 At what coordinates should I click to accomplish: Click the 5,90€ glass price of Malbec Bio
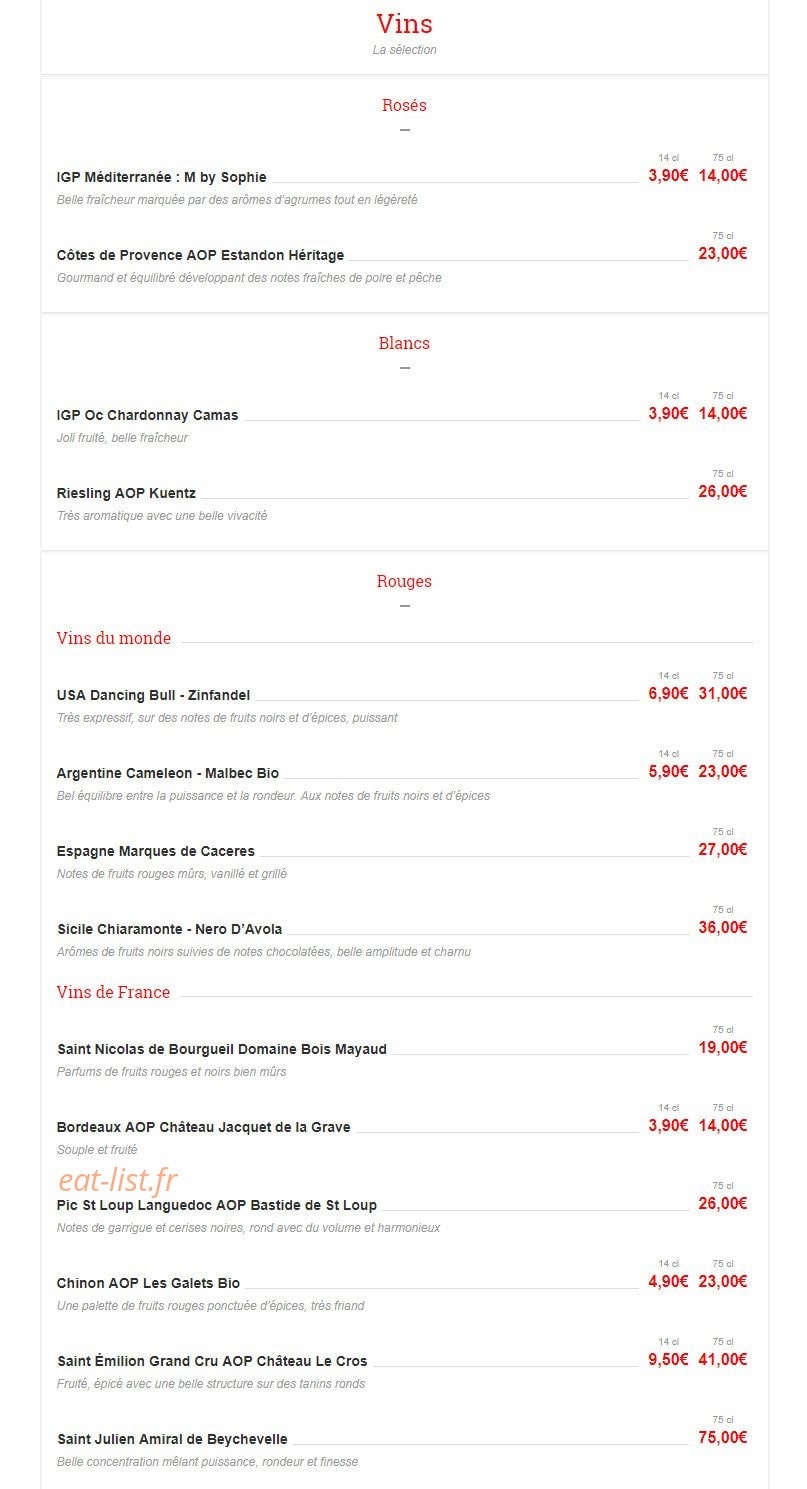tap(668, 772)
